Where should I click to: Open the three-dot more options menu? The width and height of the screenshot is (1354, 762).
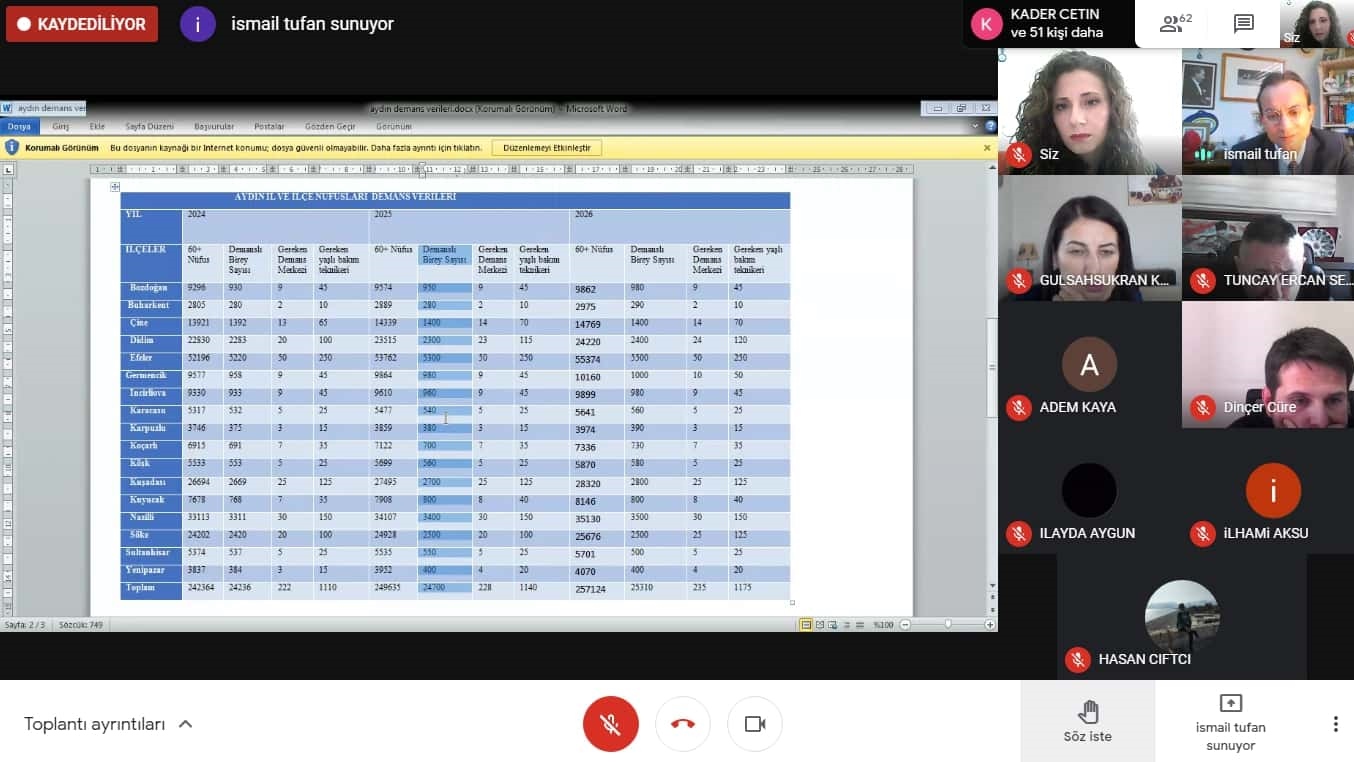click(1335, 724)
